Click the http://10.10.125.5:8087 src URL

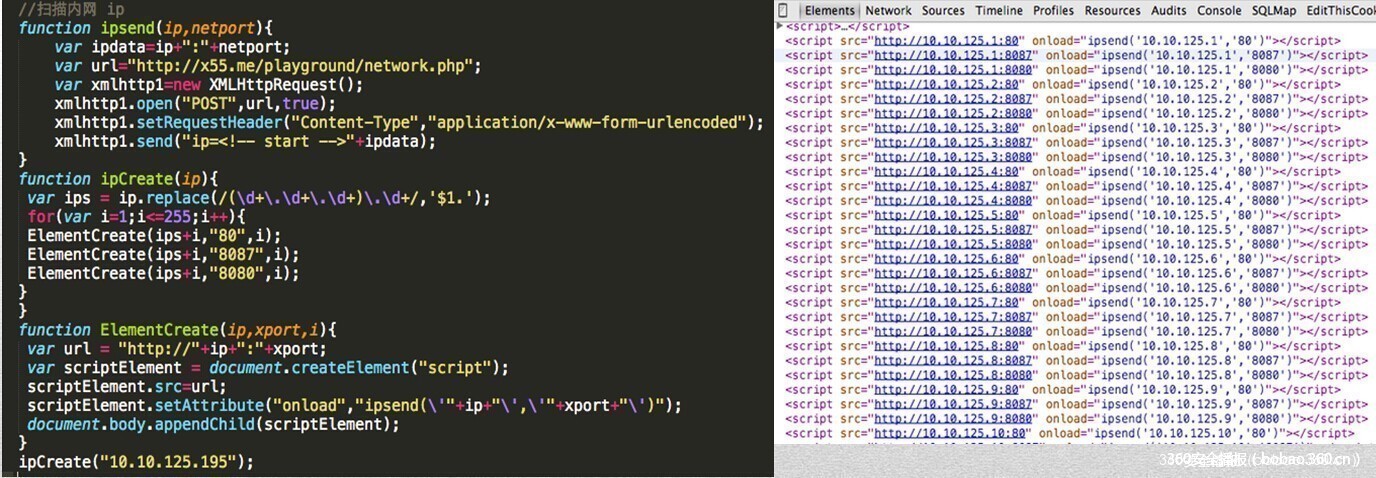click(953, 230)
